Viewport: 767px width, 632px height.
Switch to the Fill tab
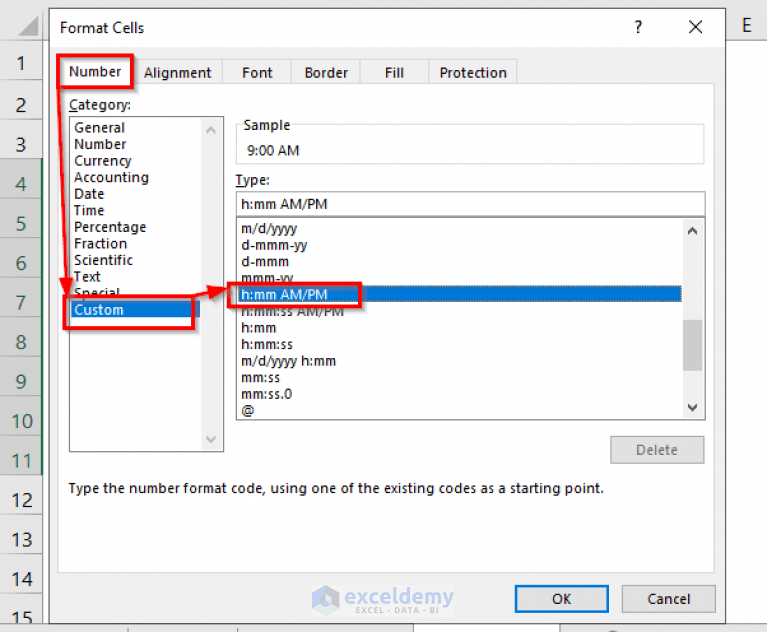(394, 73)
